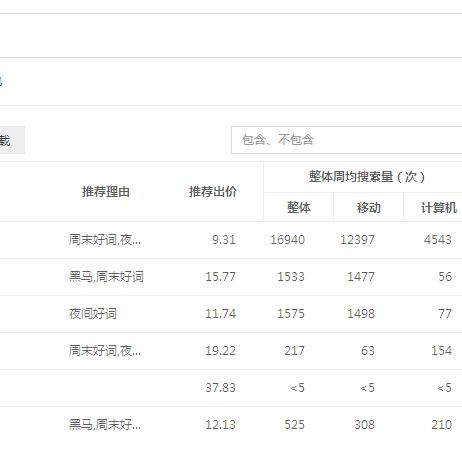Sort by the 推荐出价 column header
The width and height of the screenshot is (462, 462).
tap(213, 192)
